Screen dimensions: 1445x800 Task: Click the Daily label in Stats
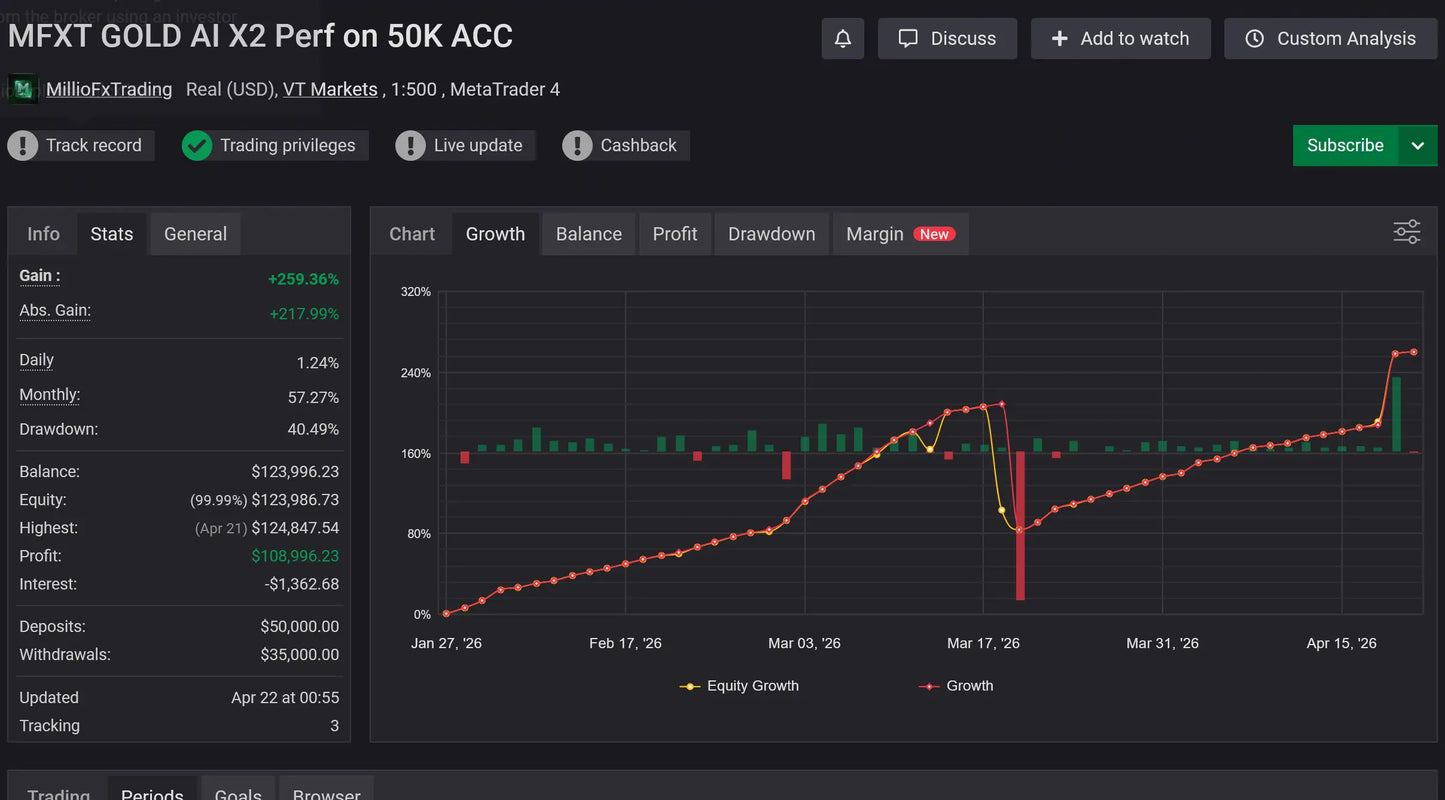pos(37,360)
